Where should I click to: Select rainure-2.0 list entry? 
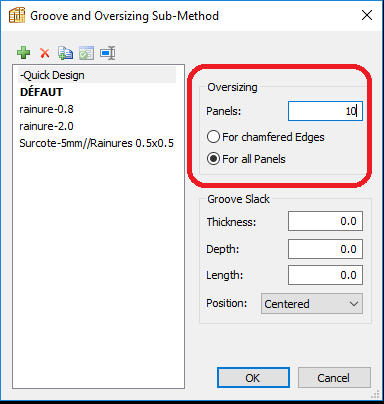tap(46, 126)
